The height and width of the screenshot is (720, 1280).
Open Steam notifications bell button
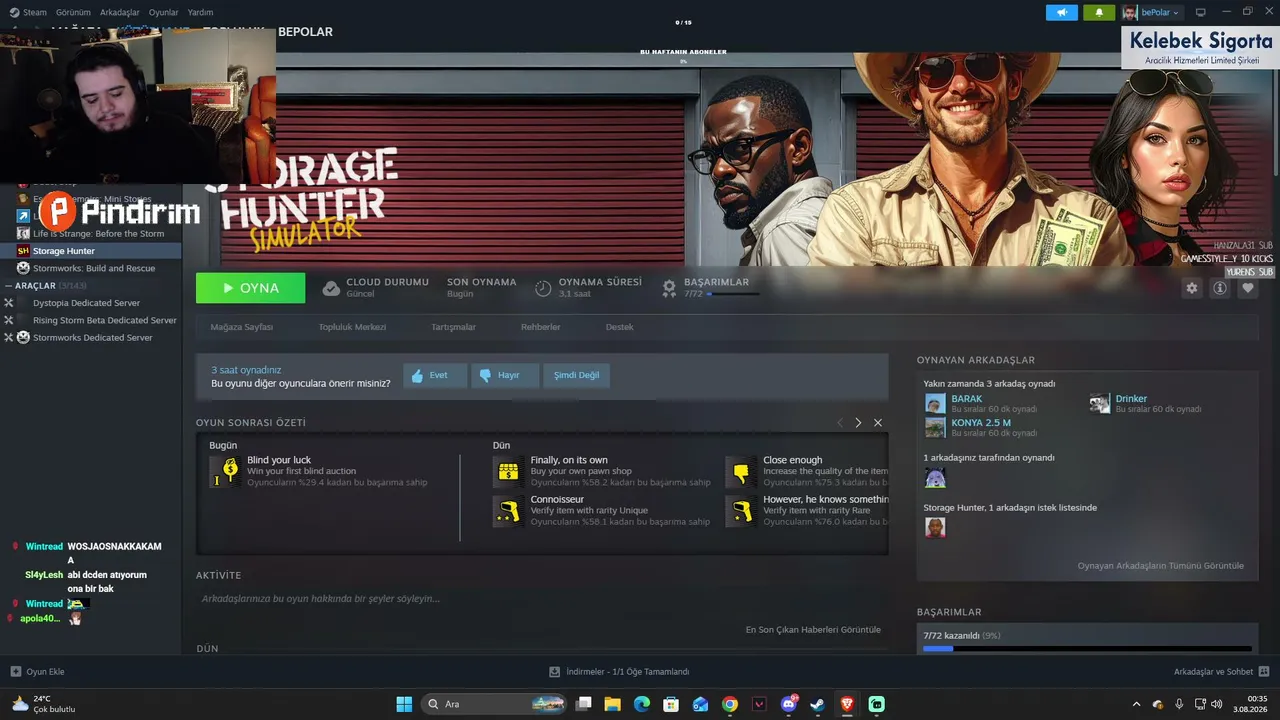pos(1099,12)
